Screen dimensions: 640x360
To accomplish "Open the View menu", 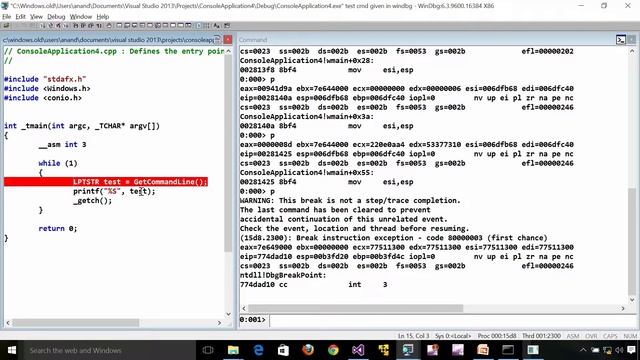I will 36,17.
